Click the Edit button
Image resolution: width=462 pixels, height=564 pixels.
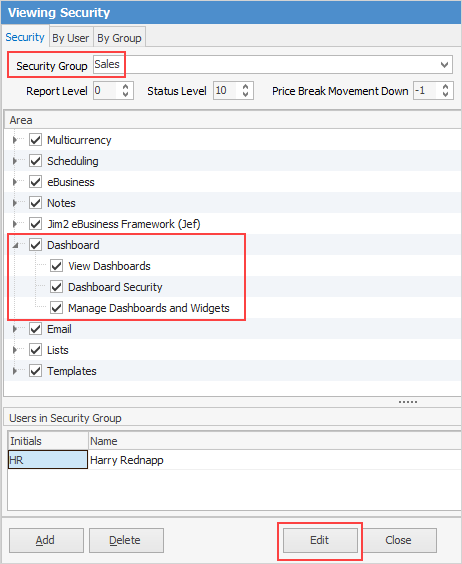tap(320, 540)
